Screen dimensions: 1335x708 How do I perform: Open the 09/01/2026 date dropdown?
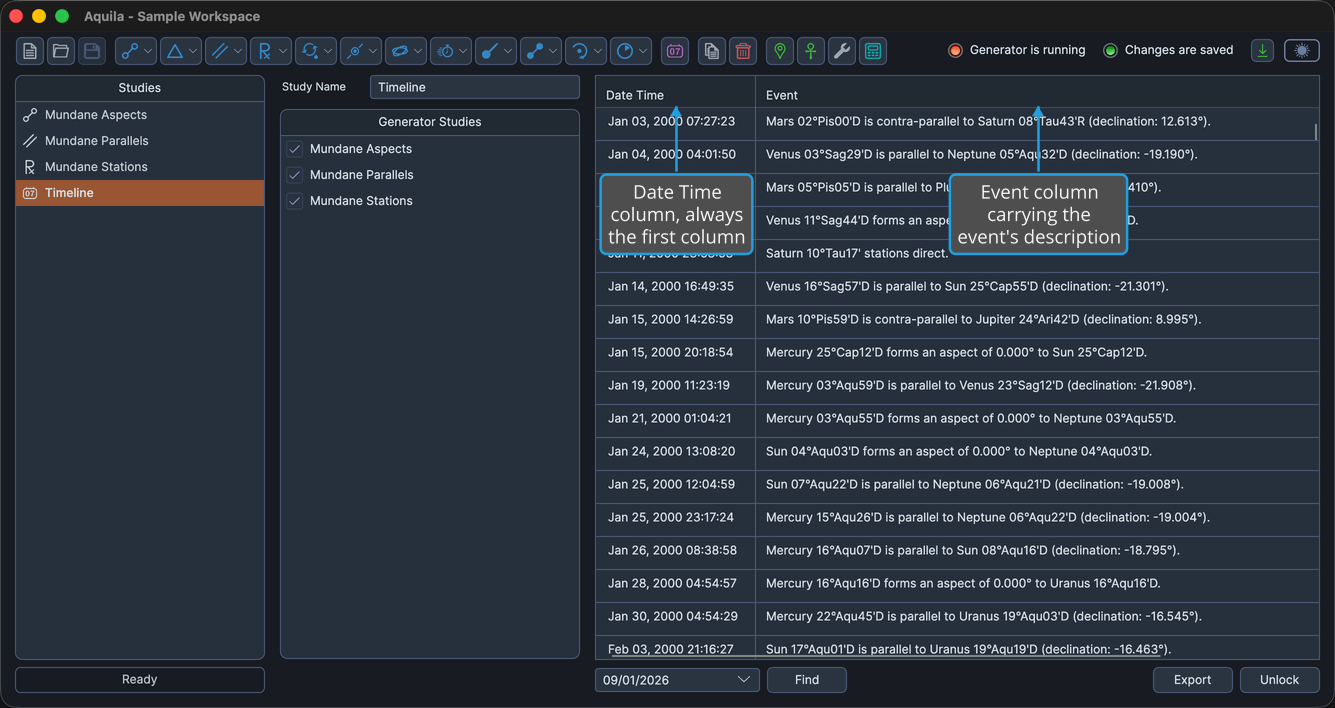[677, 680]
